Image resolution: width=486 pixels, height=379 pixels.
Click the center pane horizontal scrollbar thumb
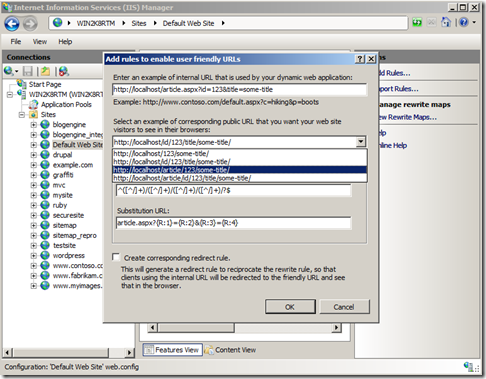(x=196, y=328)
